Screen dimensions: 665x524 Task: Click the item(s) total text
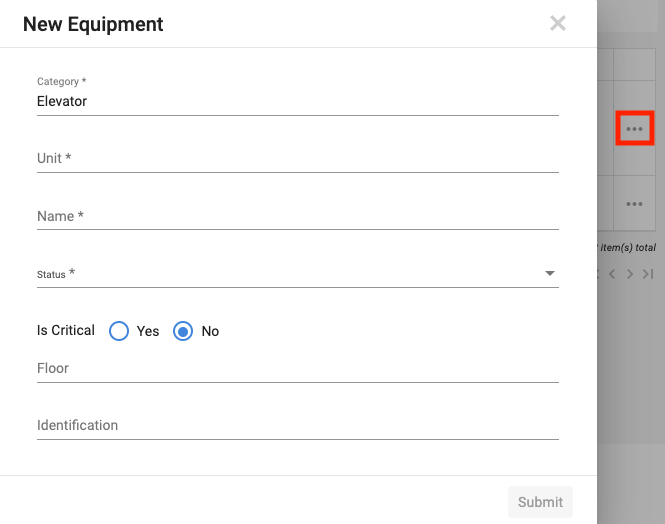[x=628, y=248]
